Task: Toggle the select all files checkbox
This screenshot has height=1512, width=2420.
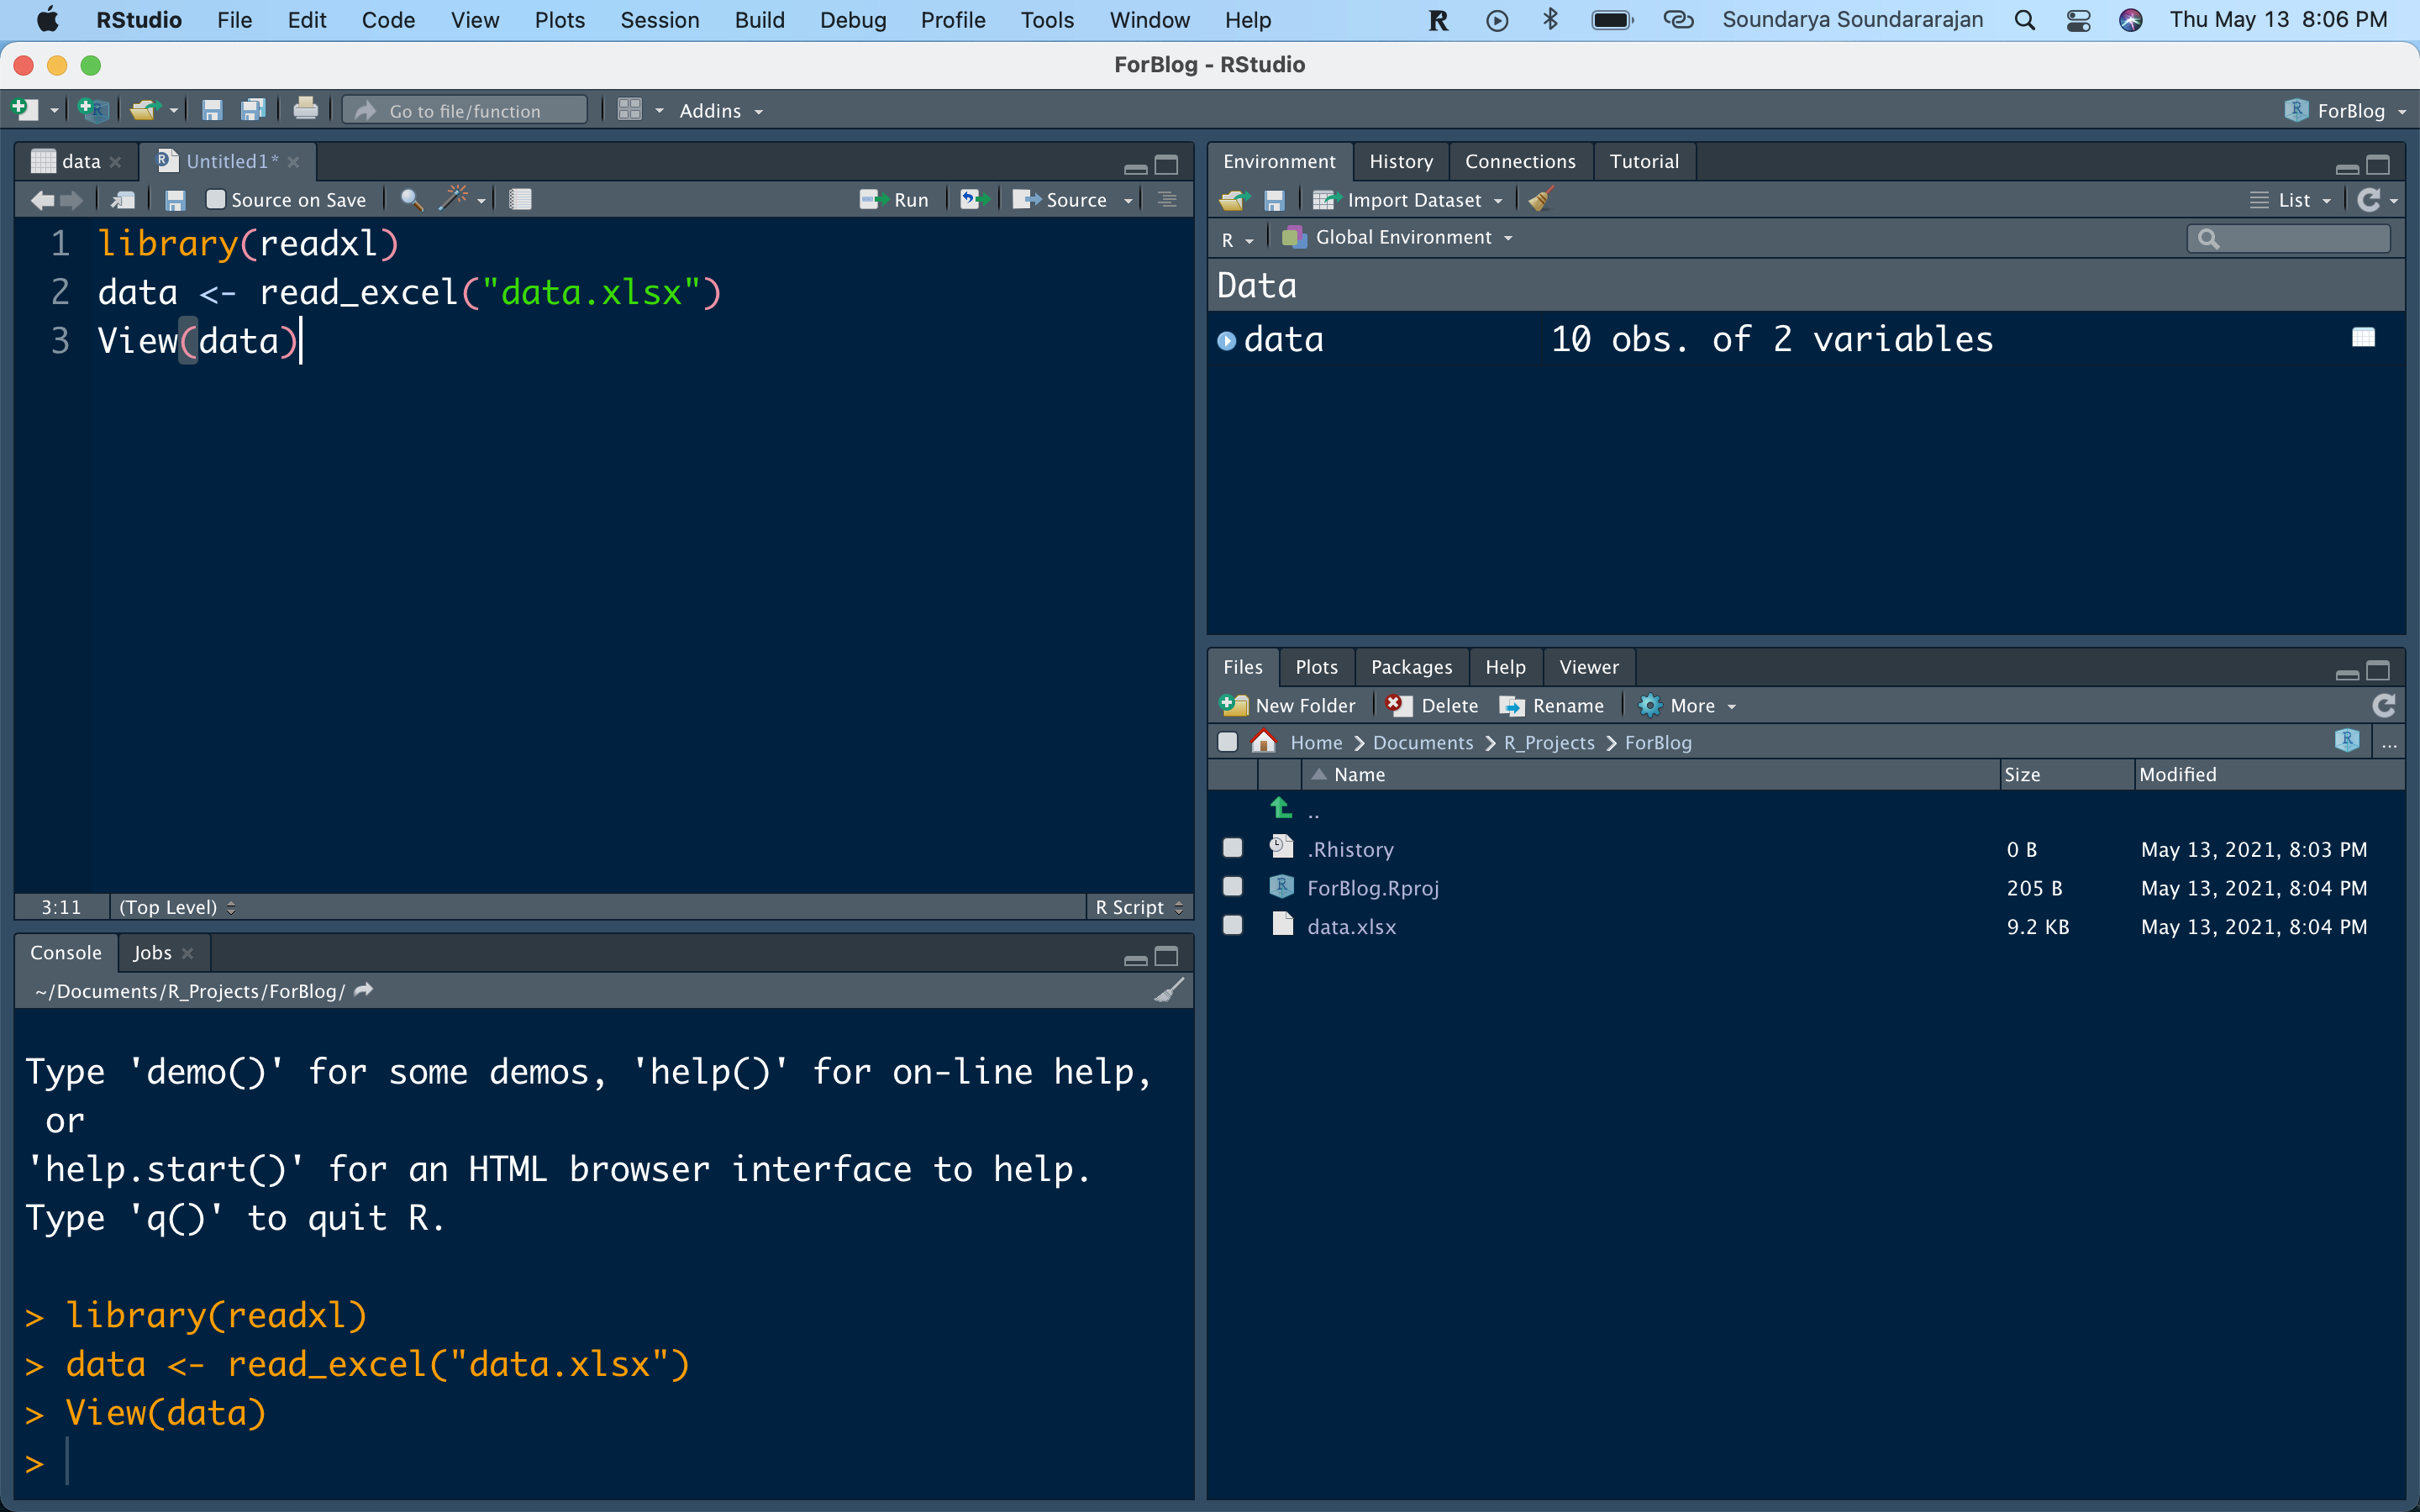Action: click(1228, 742)
